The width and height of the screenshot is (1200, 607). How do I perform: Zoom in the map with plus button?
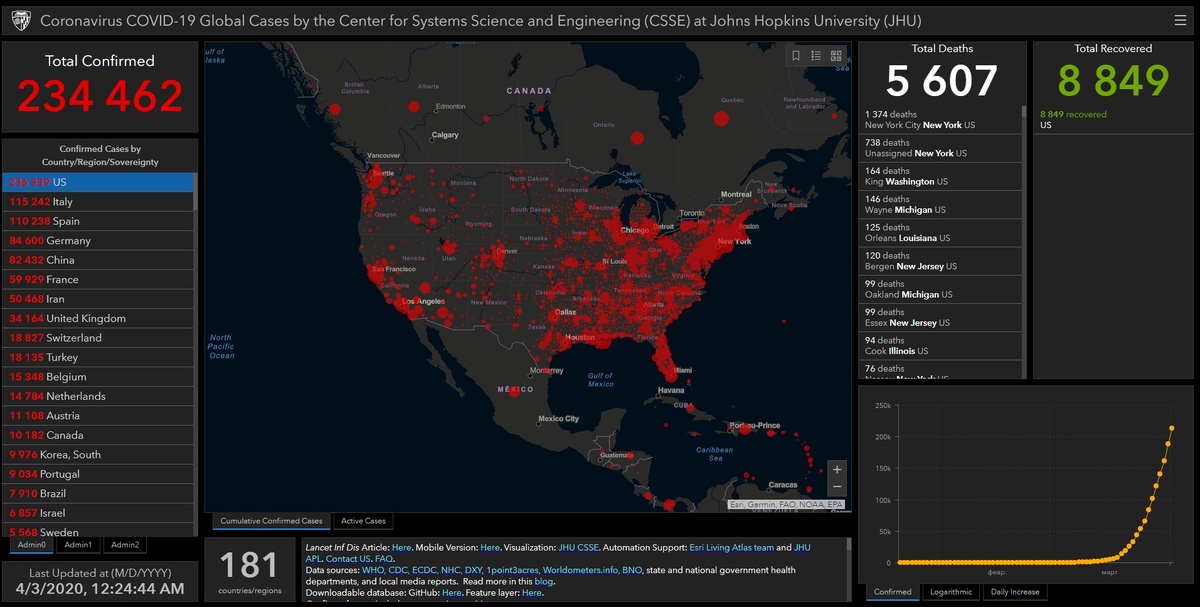pyautogui.click(x=837, y=469)
